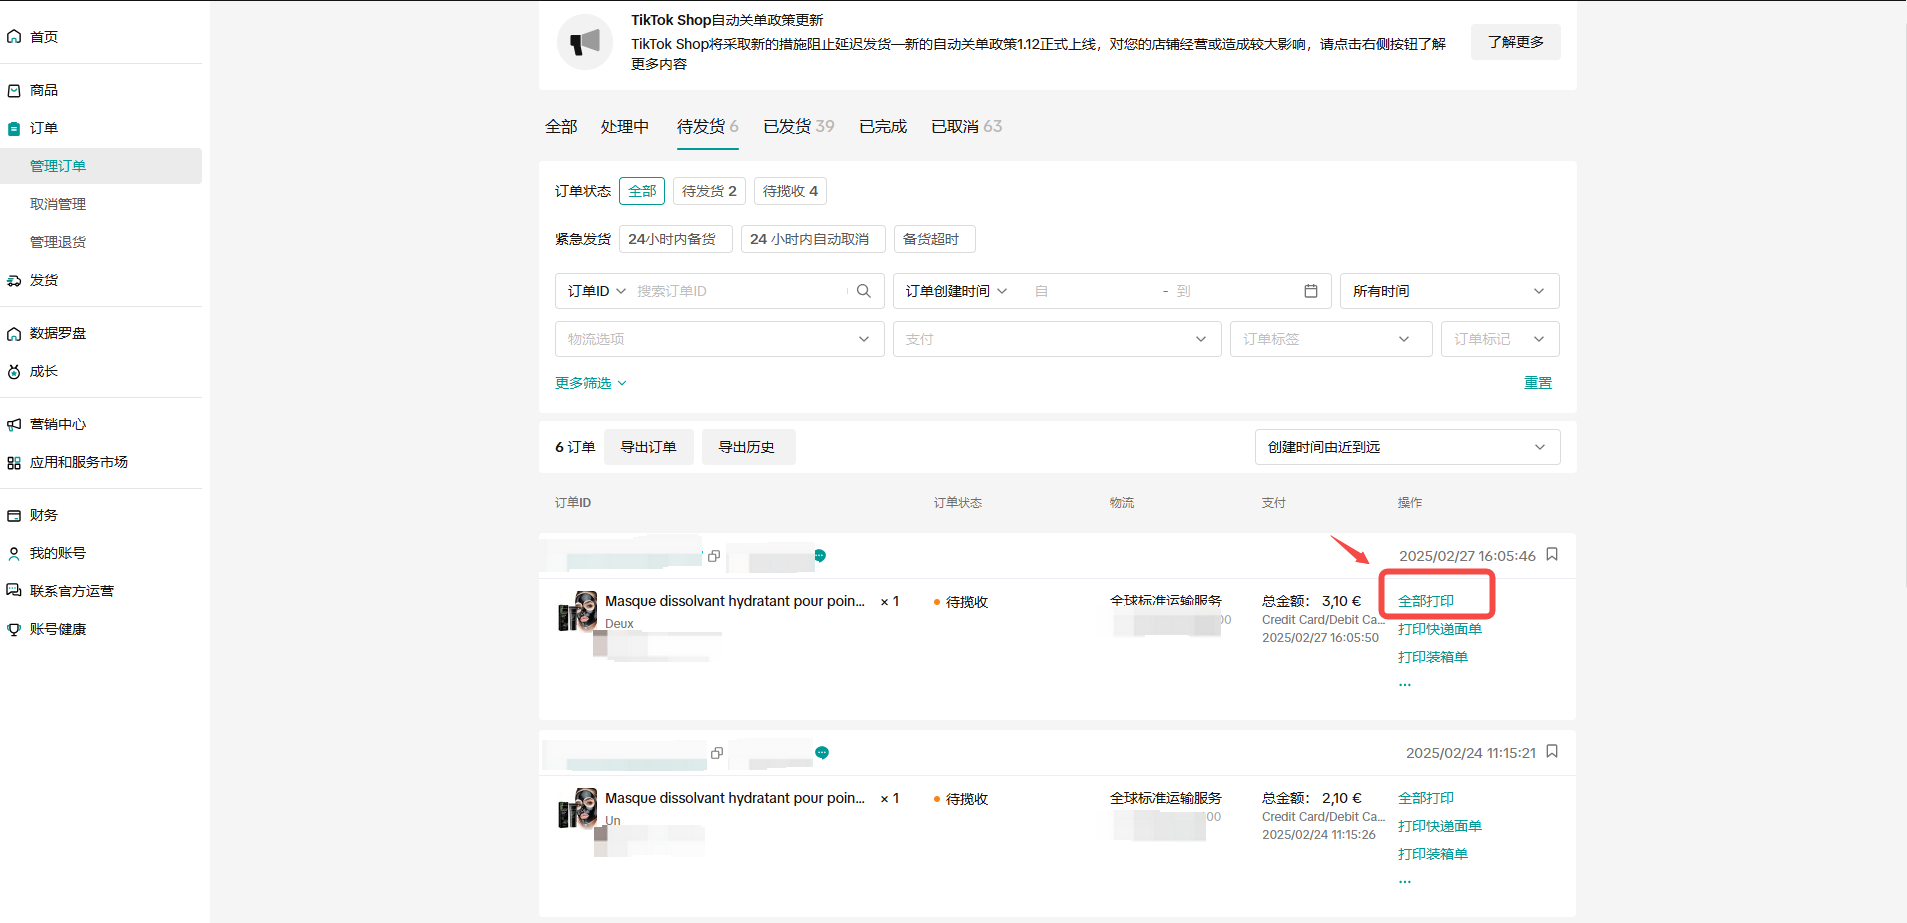Open chat with first order's buyer
Screen dimensions: 1907x923
[x=820, y=555]
